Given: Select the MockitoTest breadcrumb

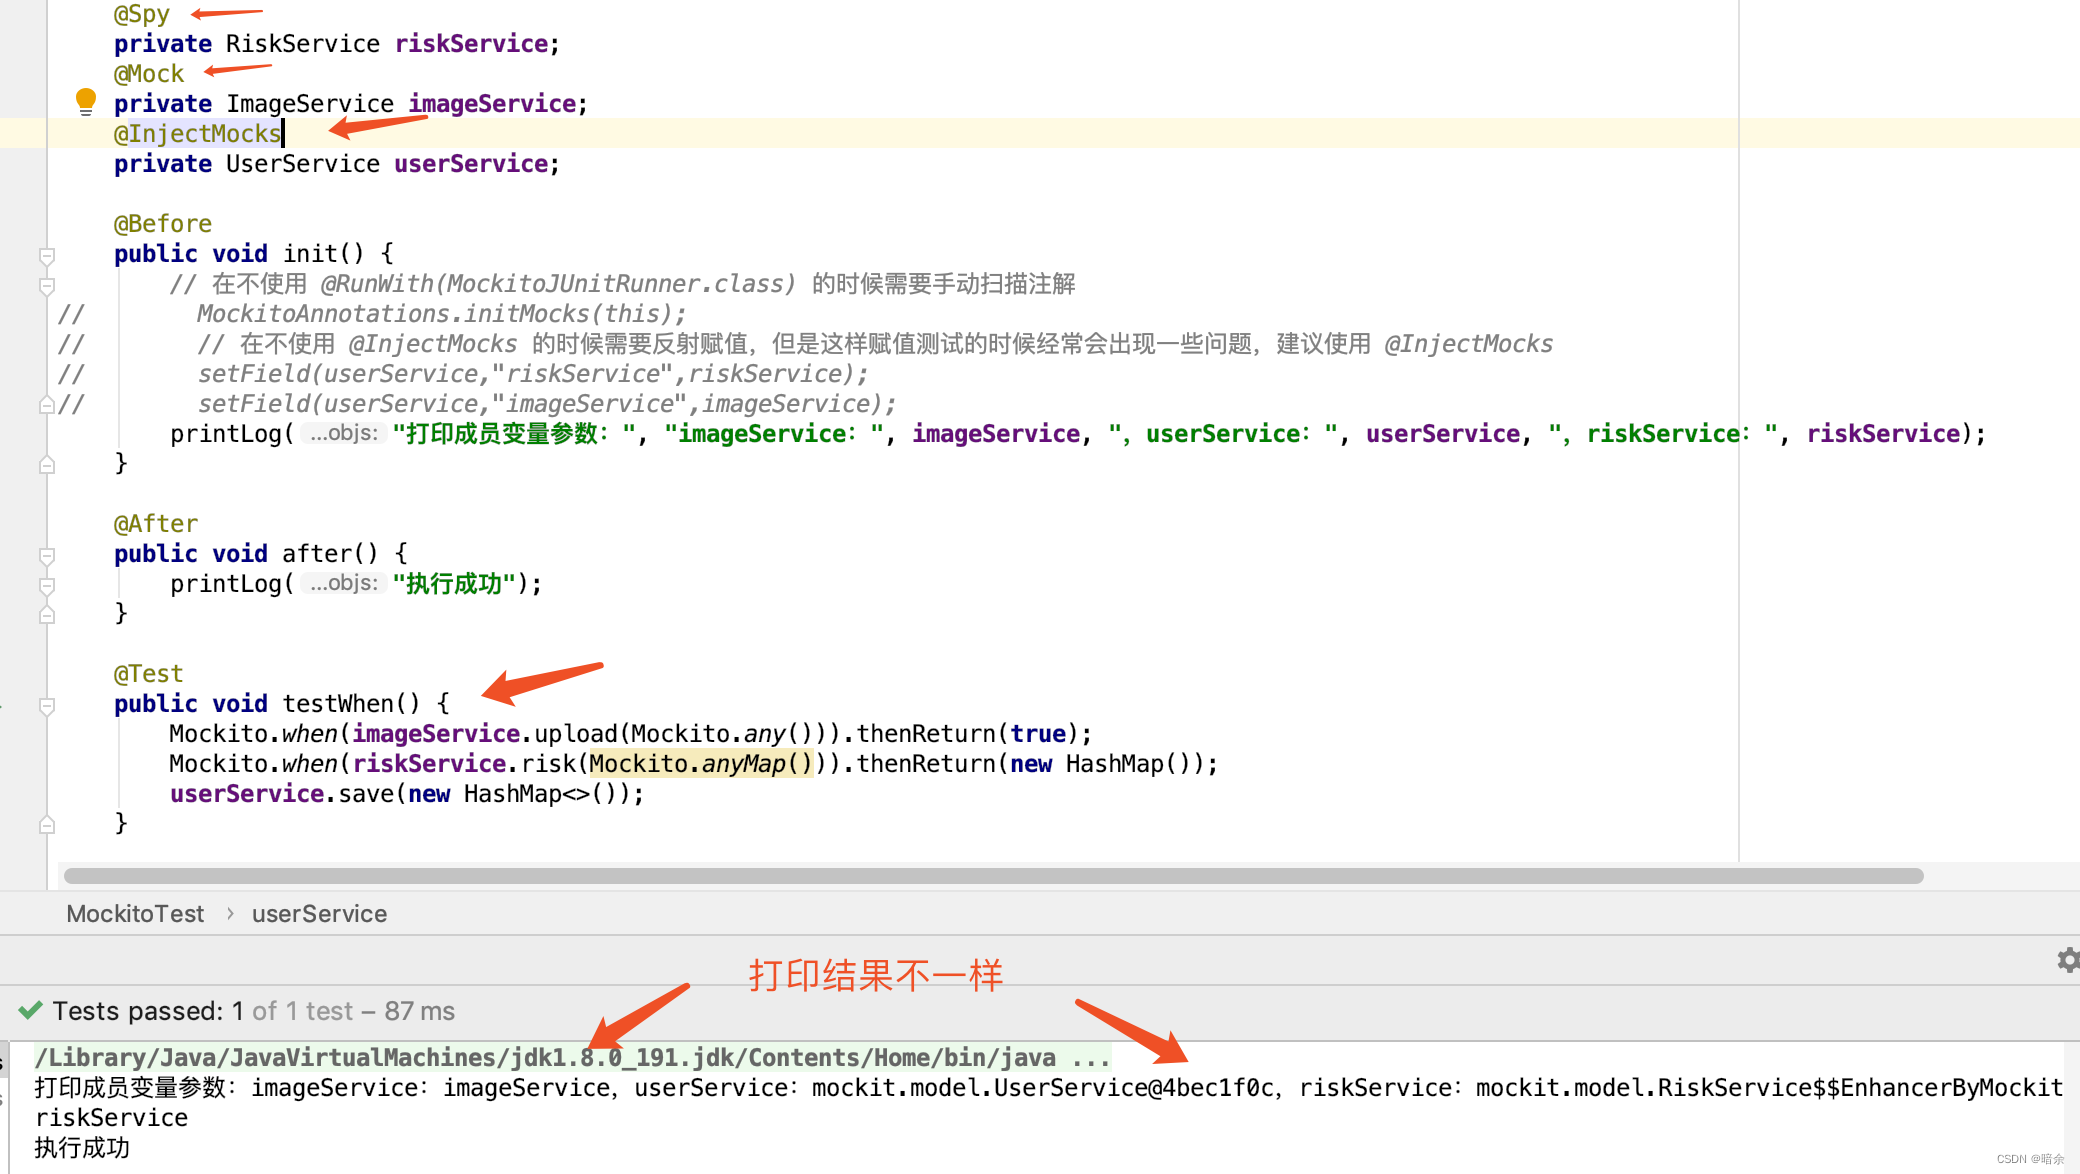Looking at the screenshot, I should pyautogui.click(x=135, y=913).
